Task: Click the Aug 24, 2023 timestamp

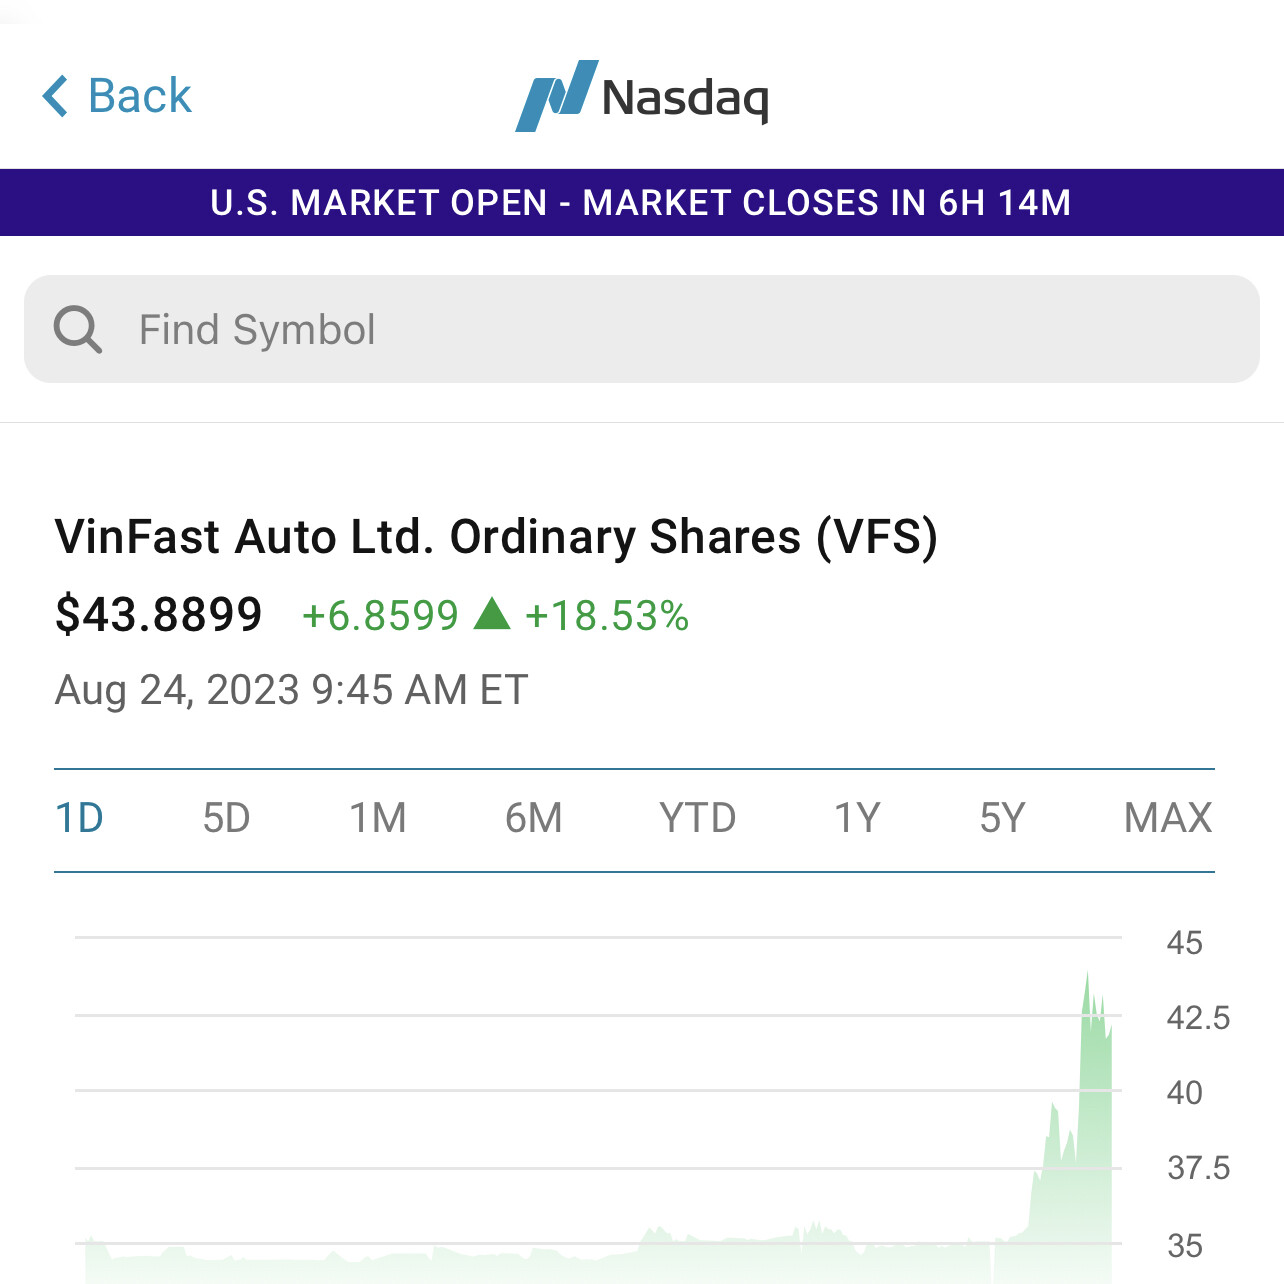Action: [x=291, y=690]
